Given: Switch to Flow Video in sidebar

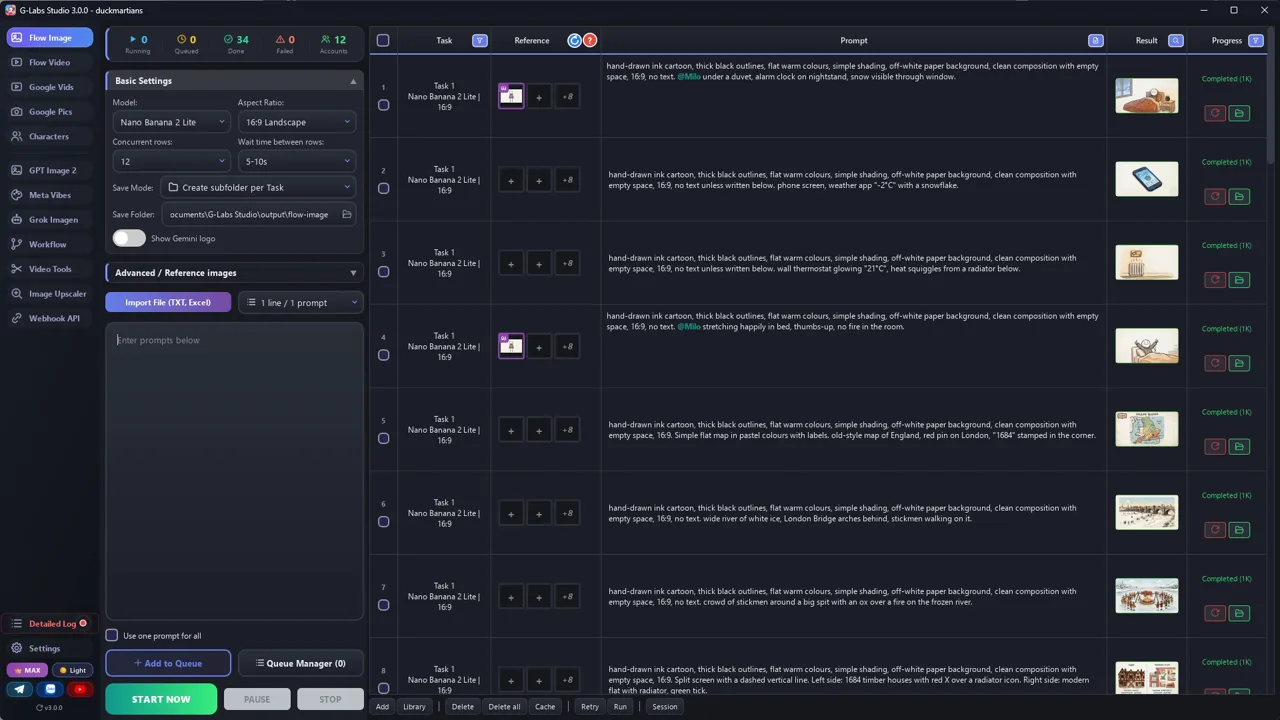Looking at the screenshot, I should [x=49, y=62].
